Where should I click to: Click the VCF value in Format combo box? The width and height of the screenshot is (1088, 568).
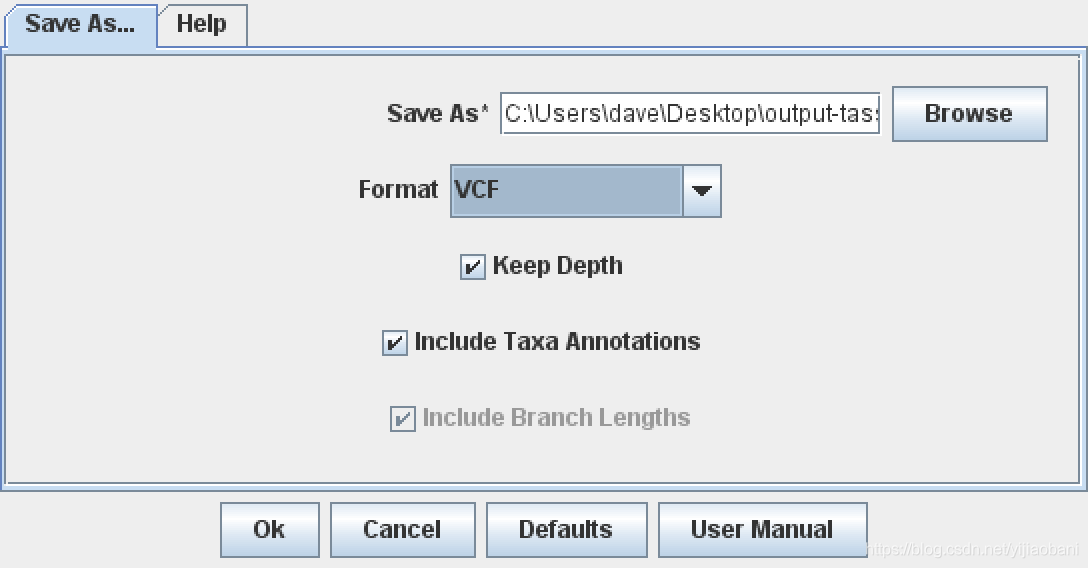click(x=566, y=190)
